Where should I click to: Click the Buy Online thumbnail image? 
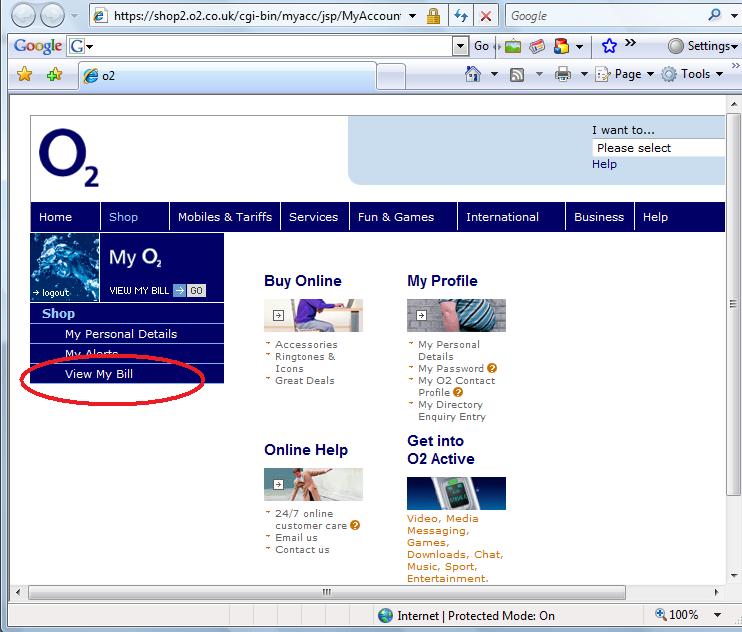[313, 315]
